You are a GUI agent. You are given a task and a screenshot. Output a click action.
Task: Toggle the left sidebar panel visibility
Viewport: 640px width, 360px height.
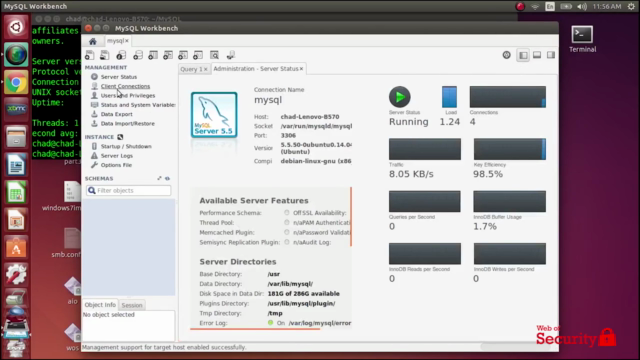[x=523, y=55]
